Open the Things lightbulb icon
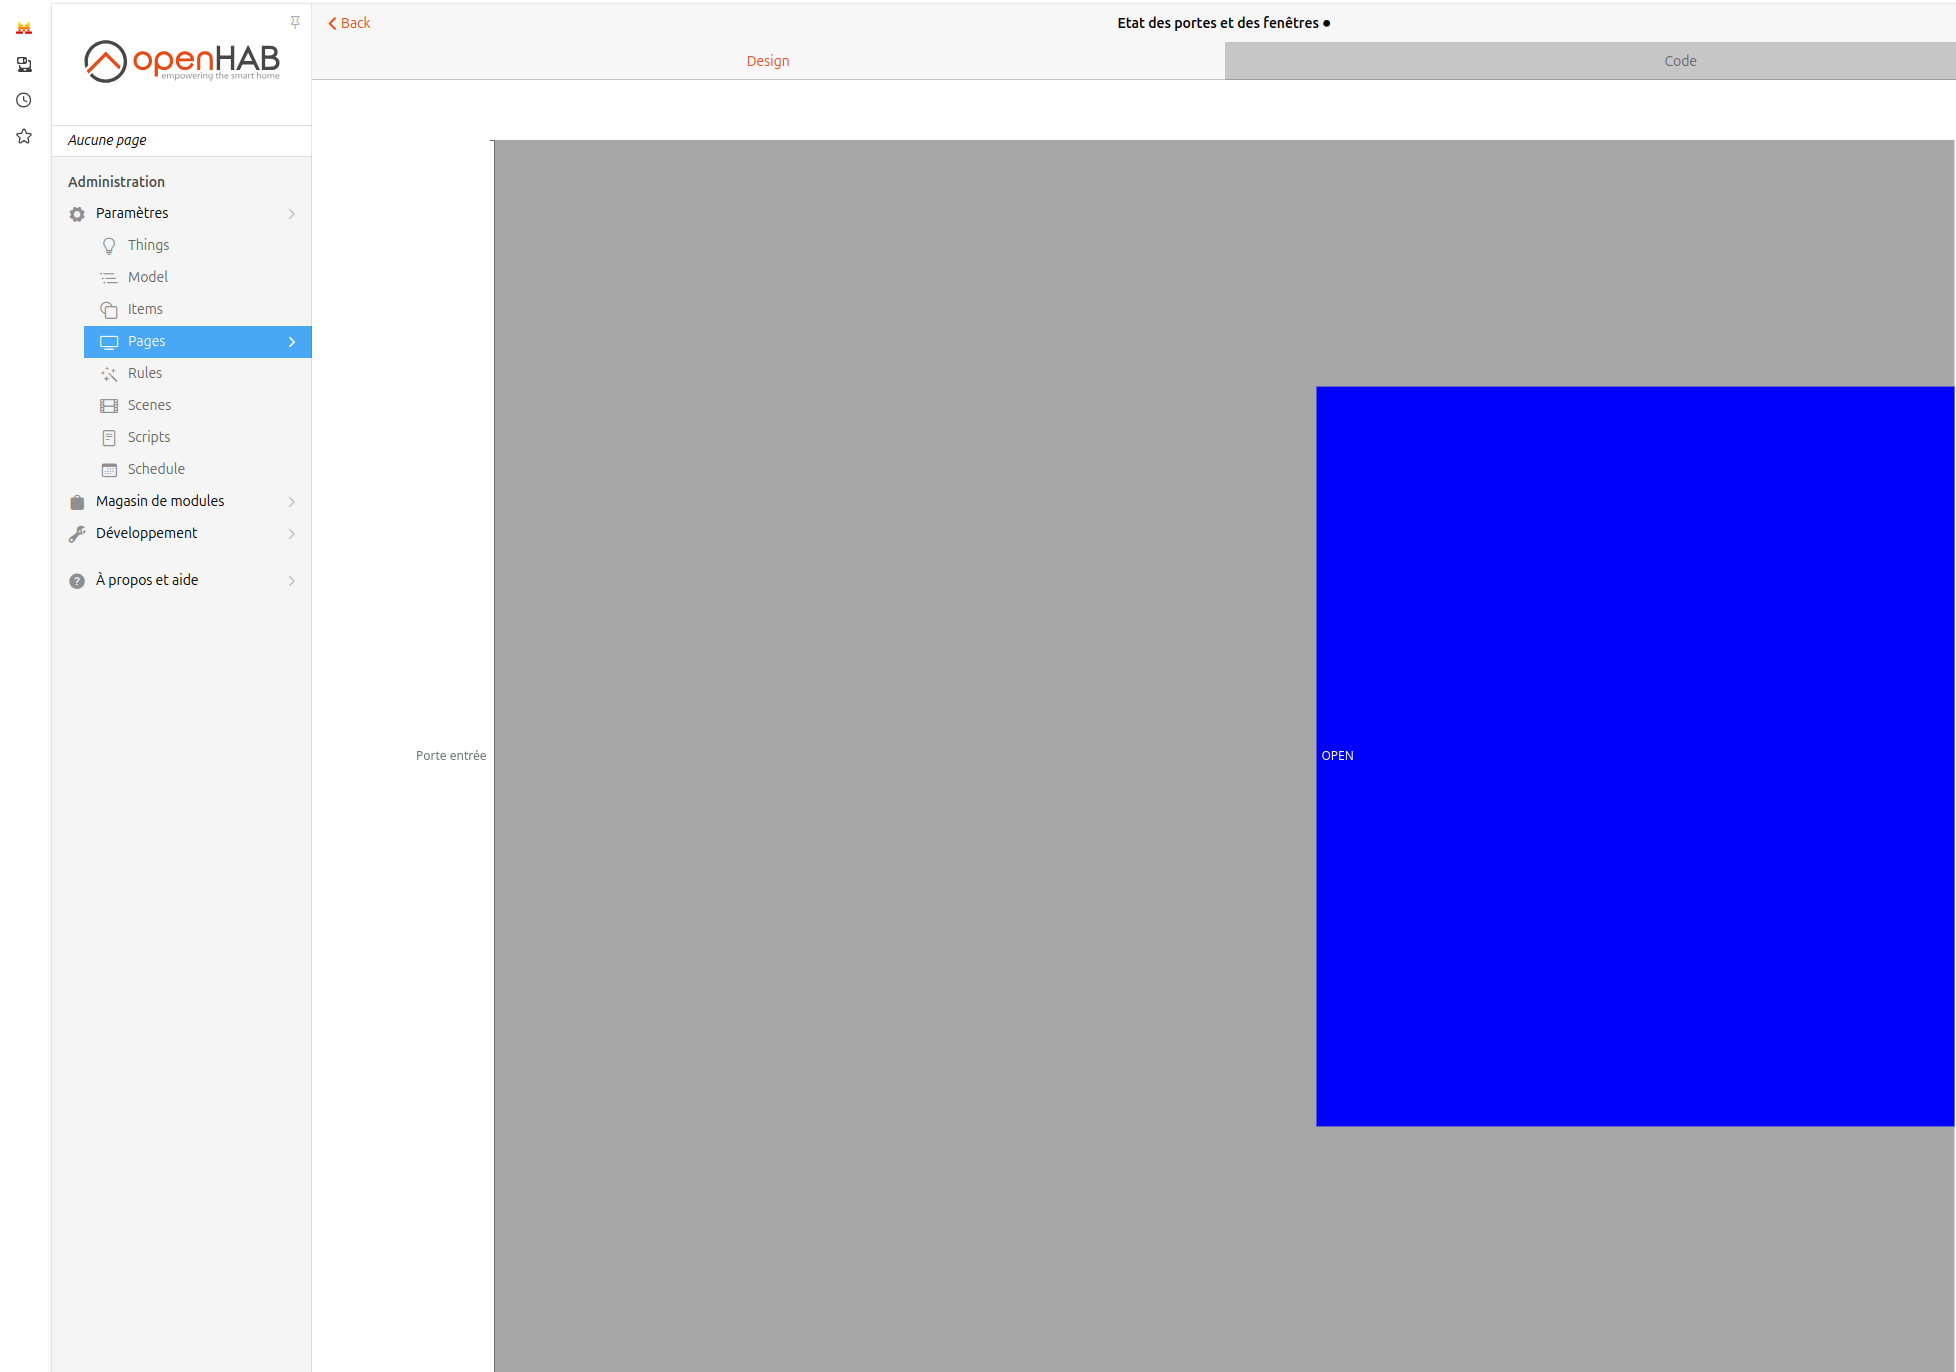Viewport: 1956px width, 1372px height. 109,246
